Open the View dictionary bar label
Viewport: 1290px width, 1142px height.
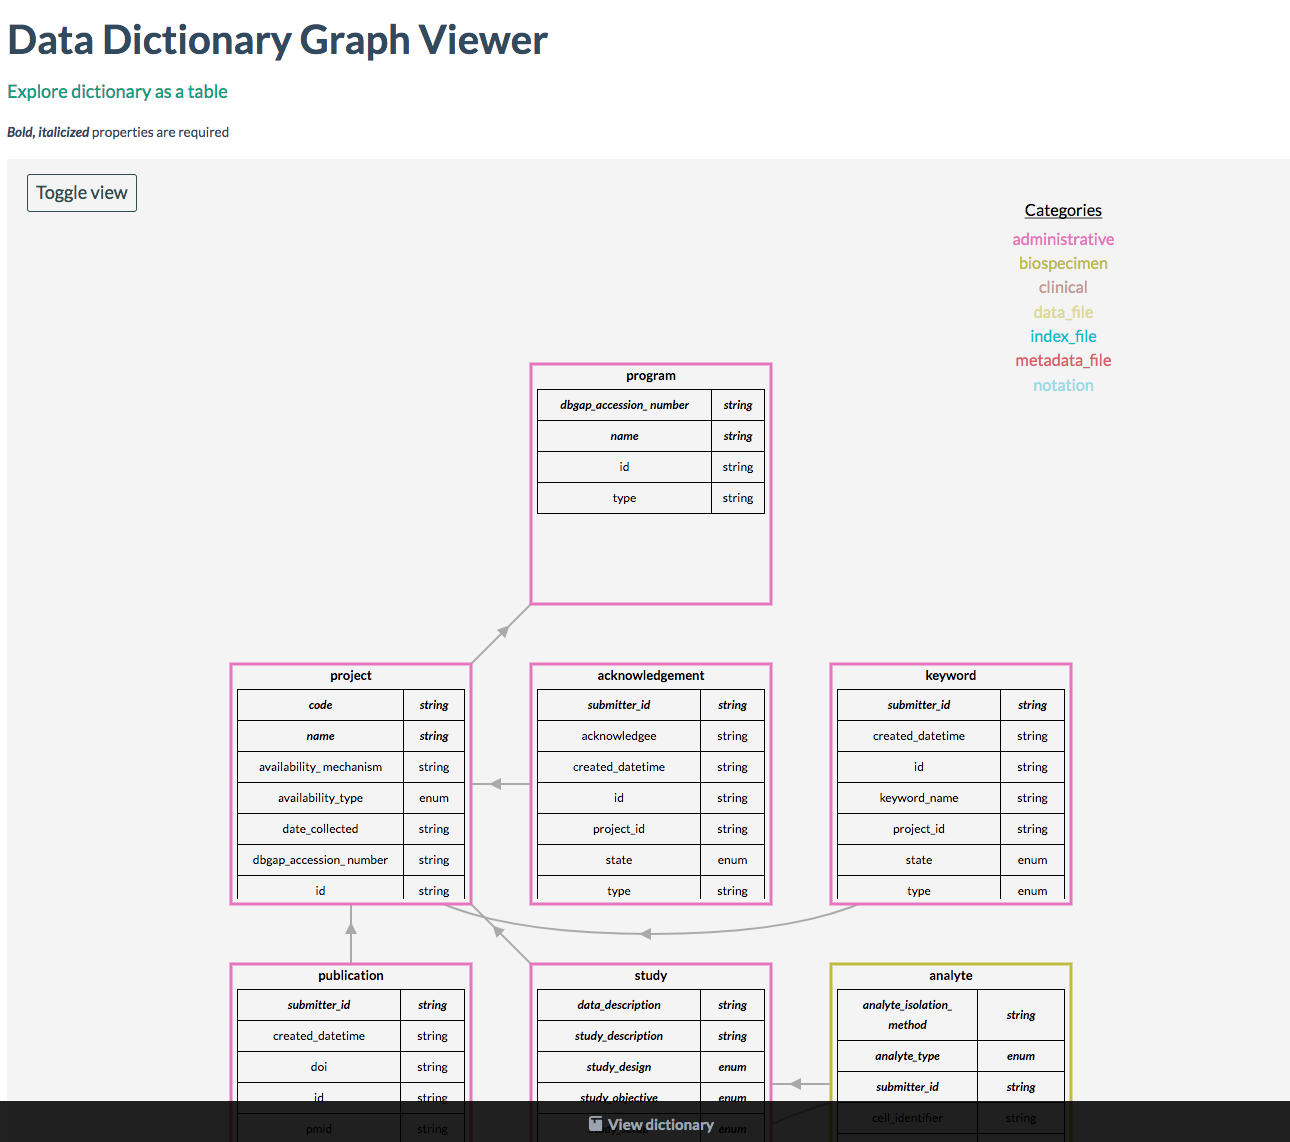coord(661,1125)
